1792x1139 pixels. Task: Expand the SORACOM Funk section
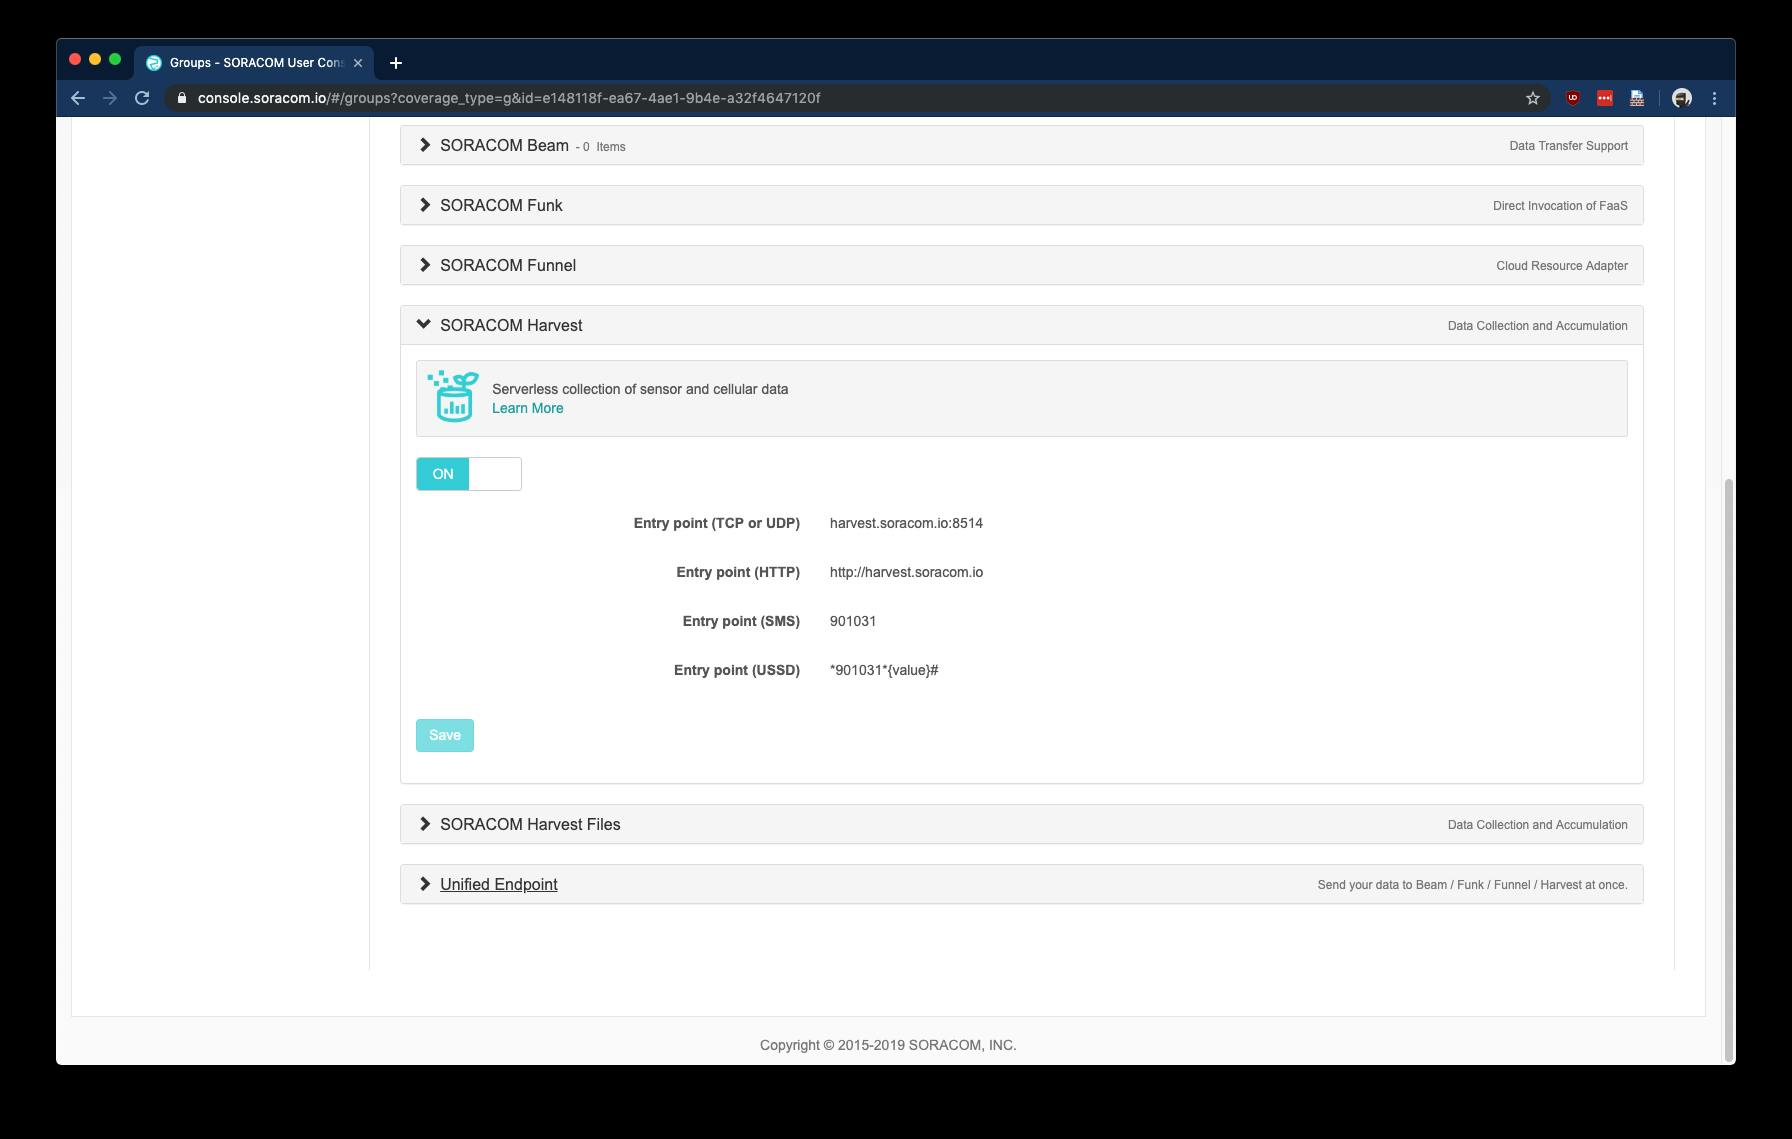click(501, 206)
